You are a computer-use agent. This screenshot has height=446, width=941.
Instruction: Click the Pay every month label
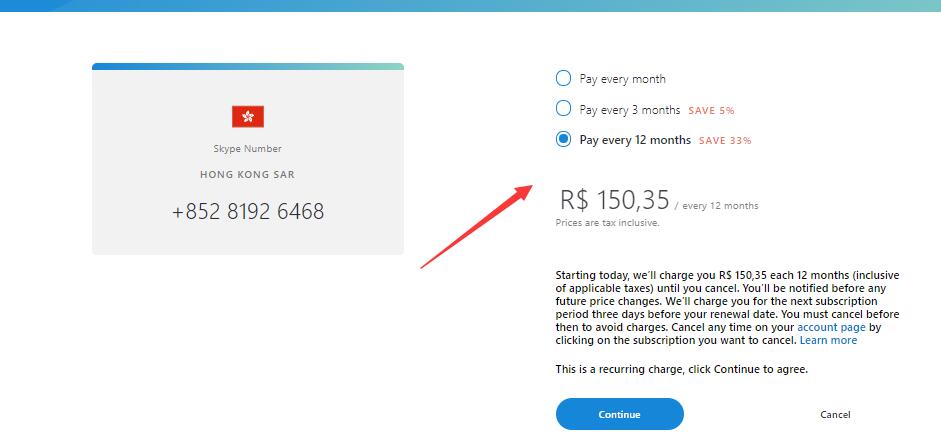622,79
